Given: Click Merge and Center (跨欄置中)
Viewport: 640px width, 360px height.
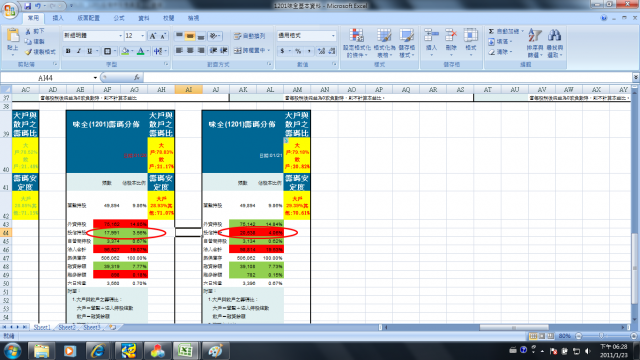Looking at the screenshot, I should click(249, 50).
